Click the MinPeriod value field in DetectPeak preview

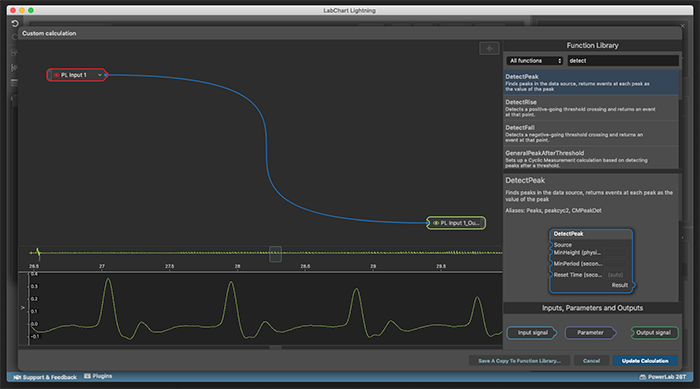[616, 264]
